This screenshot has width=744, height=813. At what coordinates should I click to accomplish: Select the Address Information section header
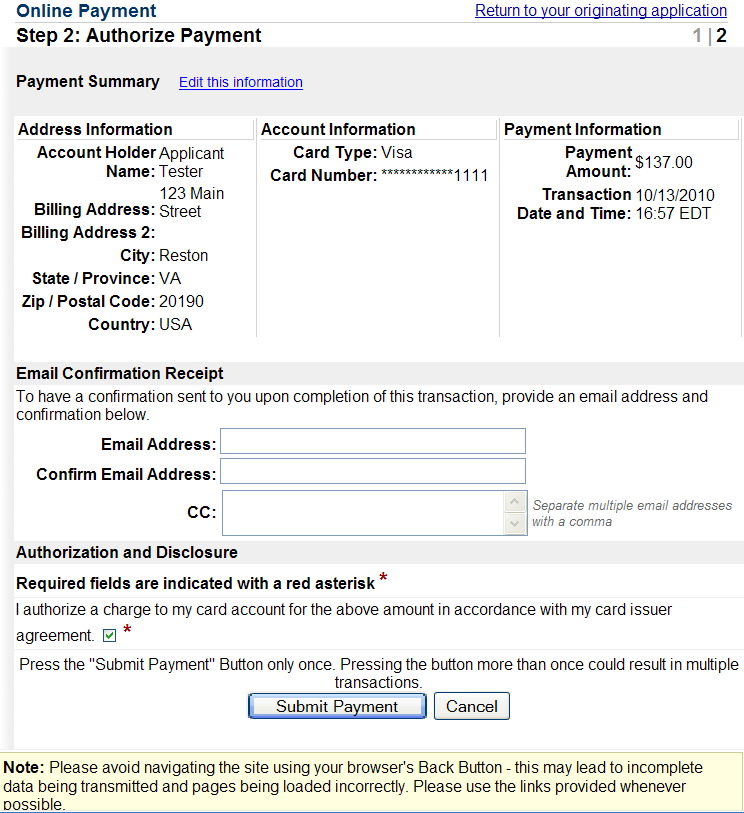[x=95, y=129]
